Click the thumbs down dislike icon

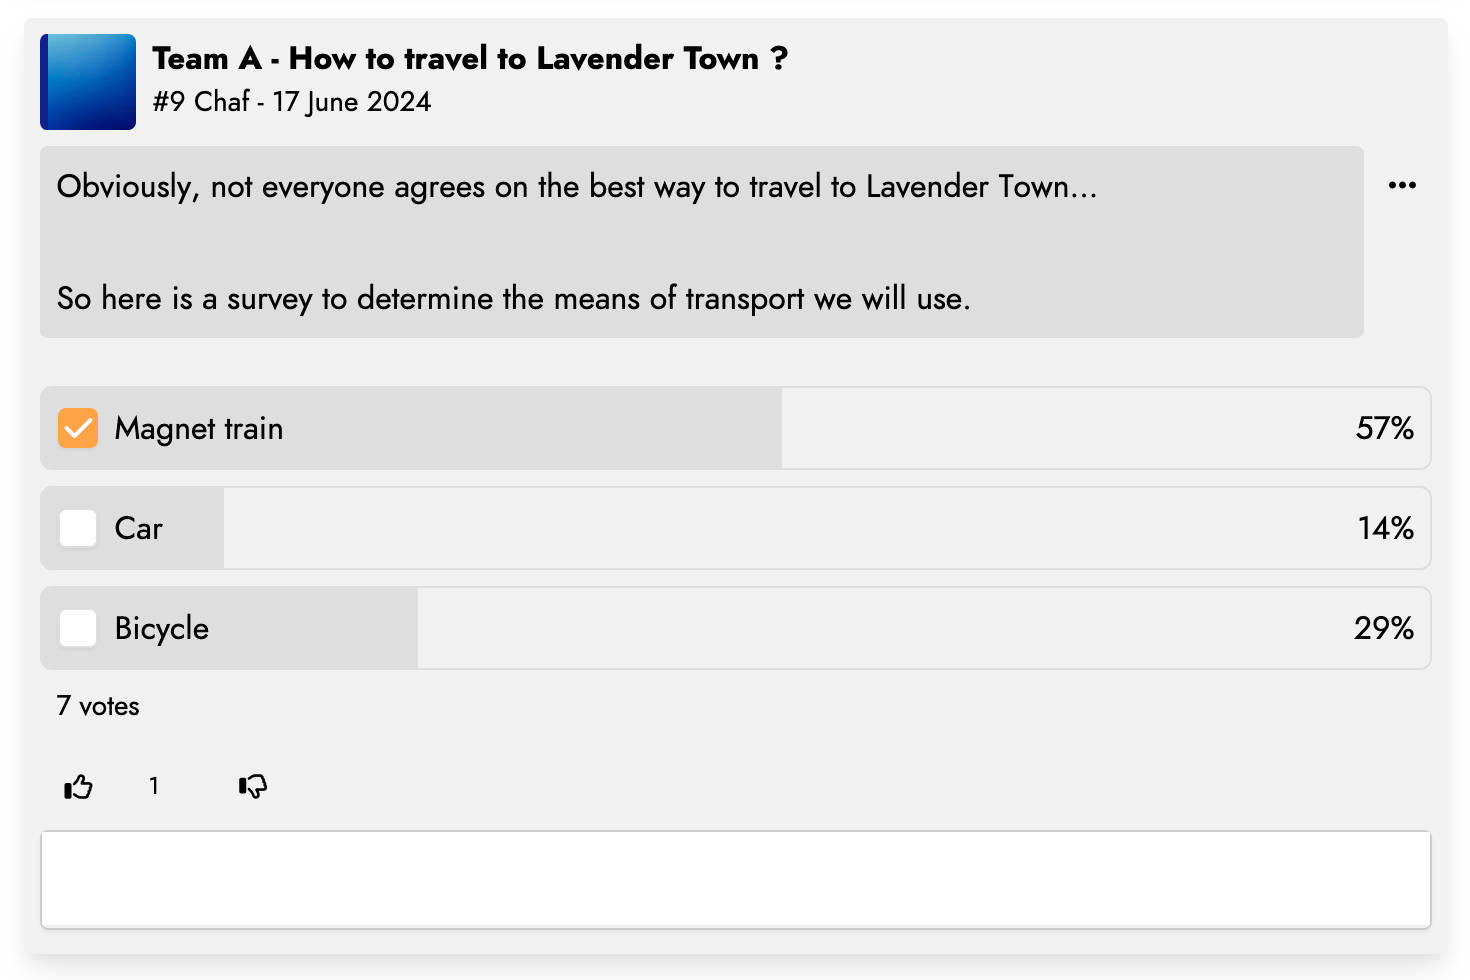[253, 787]
